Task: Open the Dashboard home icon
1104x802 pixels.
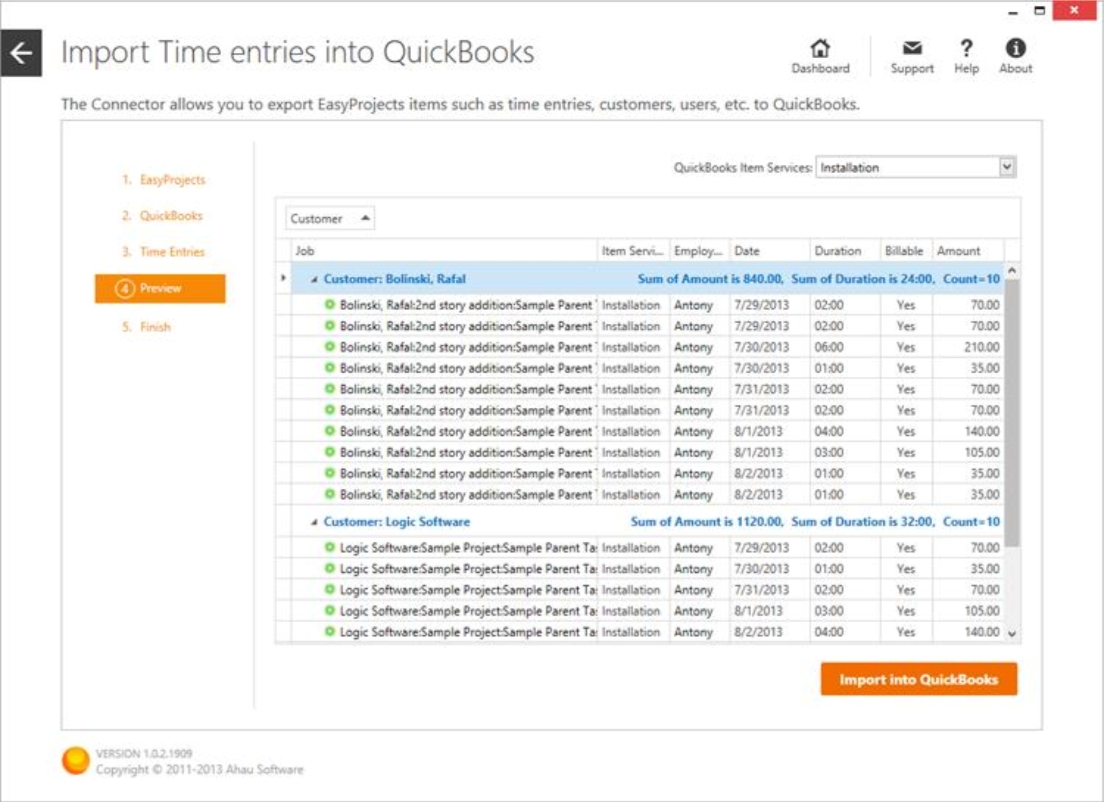Action: pyautogui.click(x=820, y=49)
